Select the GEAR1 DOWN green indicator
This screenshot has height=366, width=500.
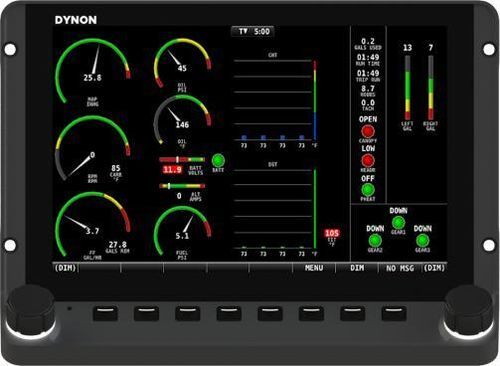[x=398, y=222]
